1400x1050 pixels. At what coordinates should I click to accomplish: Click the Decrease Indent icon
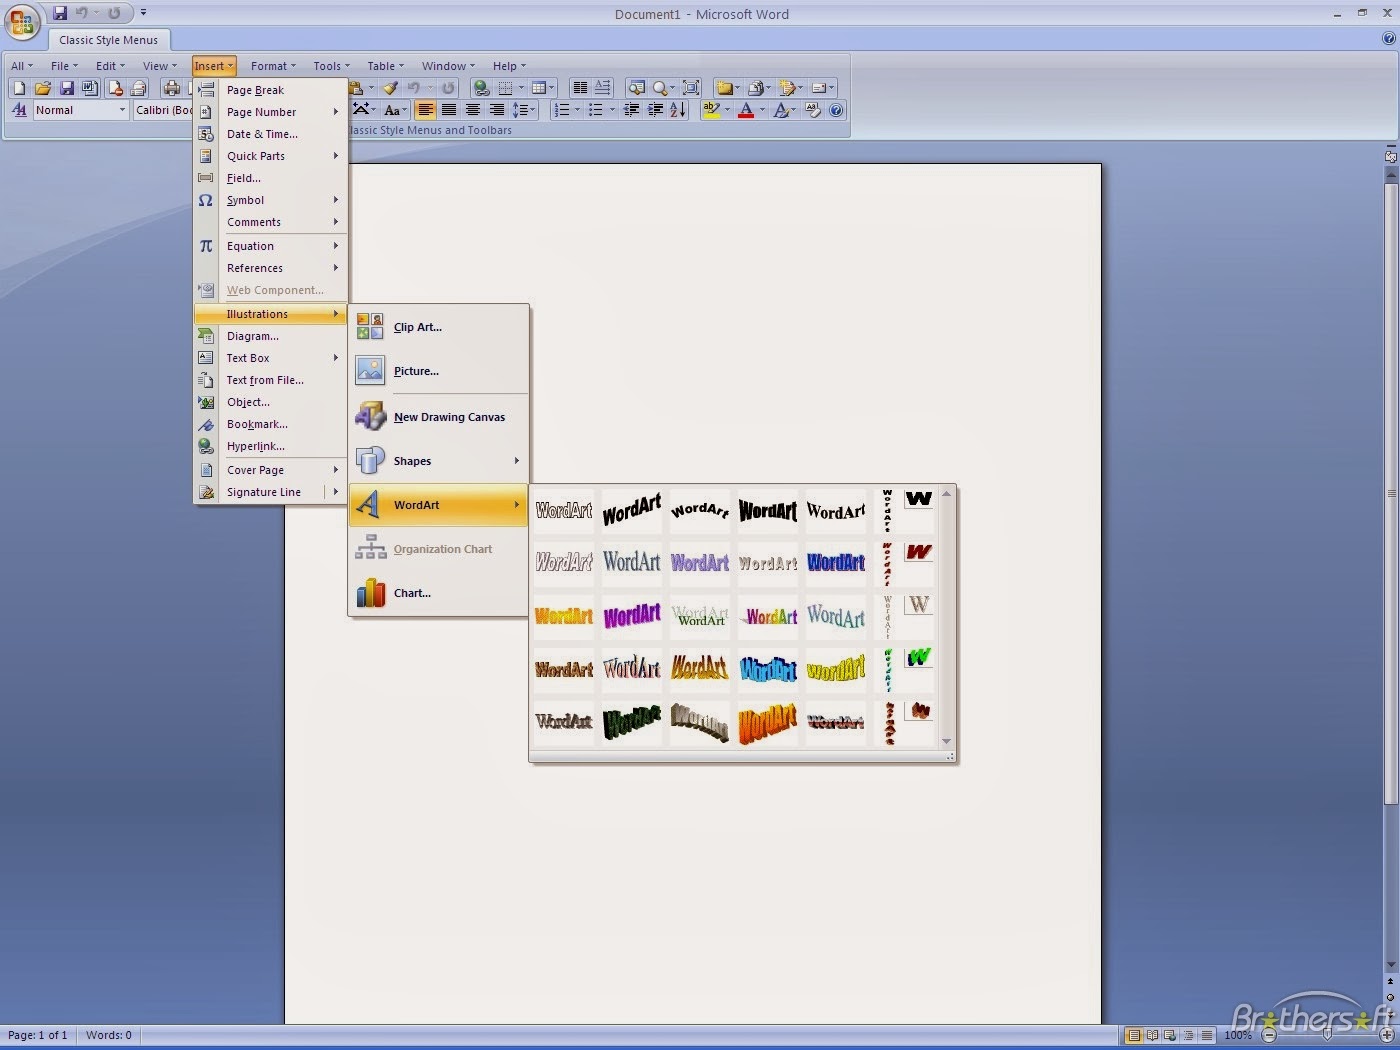click(631, 110)
